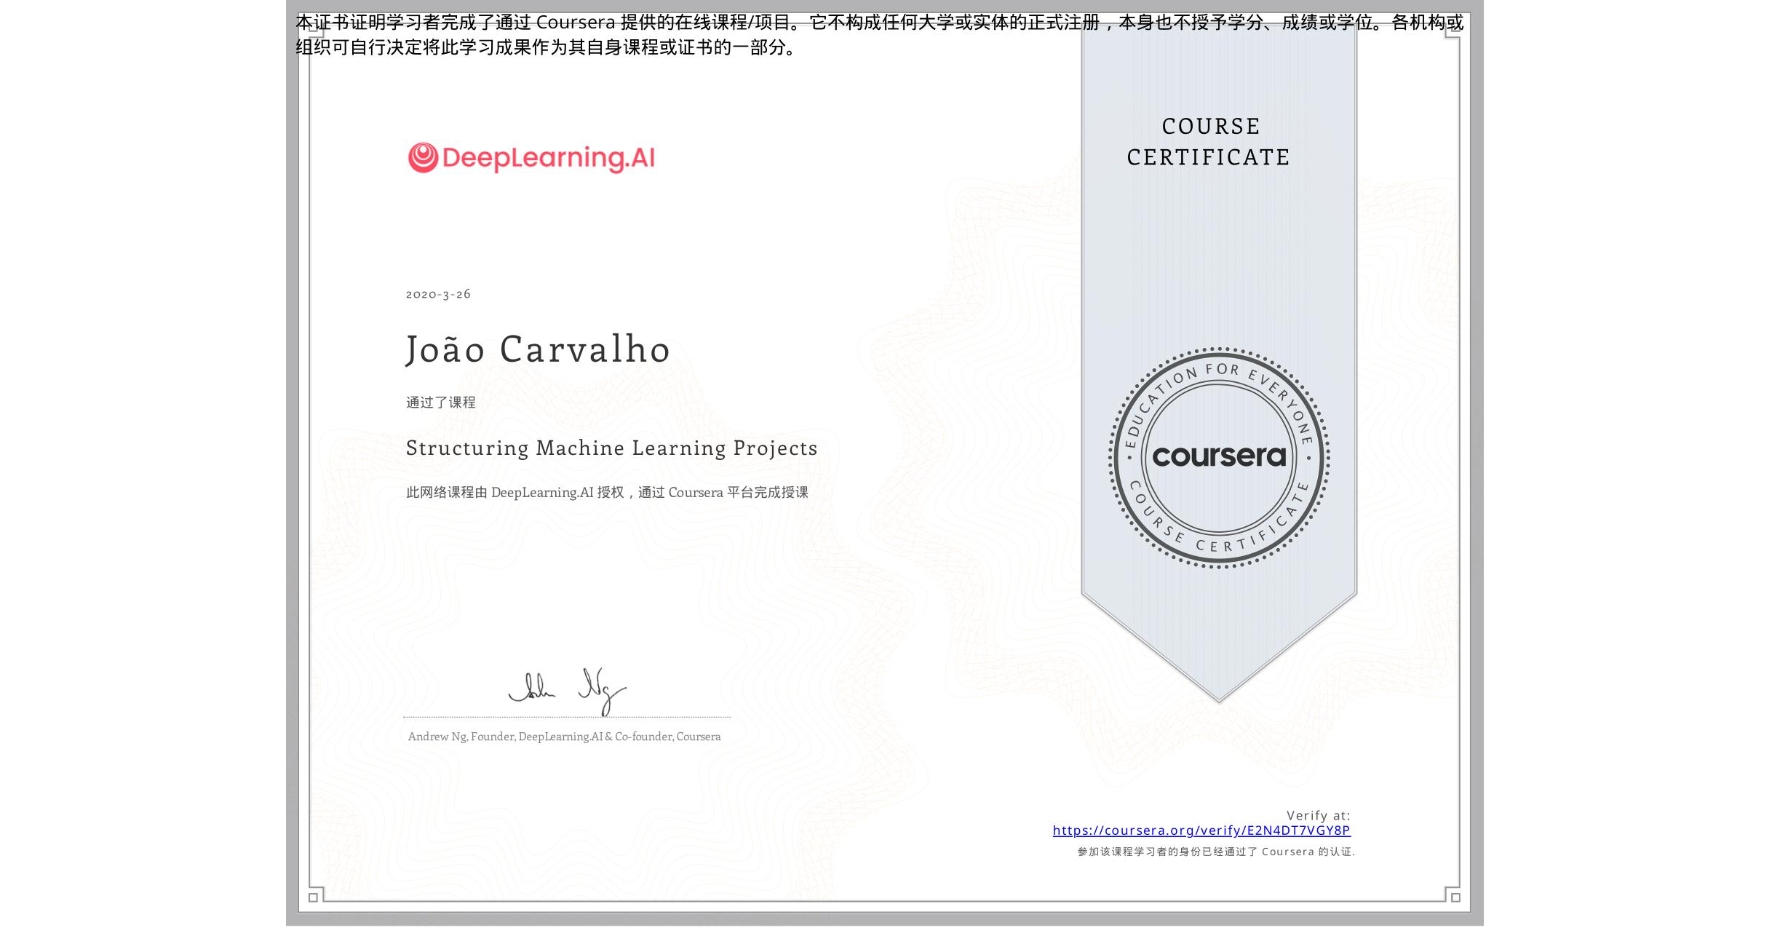Click the DeepLearning.AI logo
Image resolution: width=1772 pixels, height=928 pixels.
pos(531,158)
